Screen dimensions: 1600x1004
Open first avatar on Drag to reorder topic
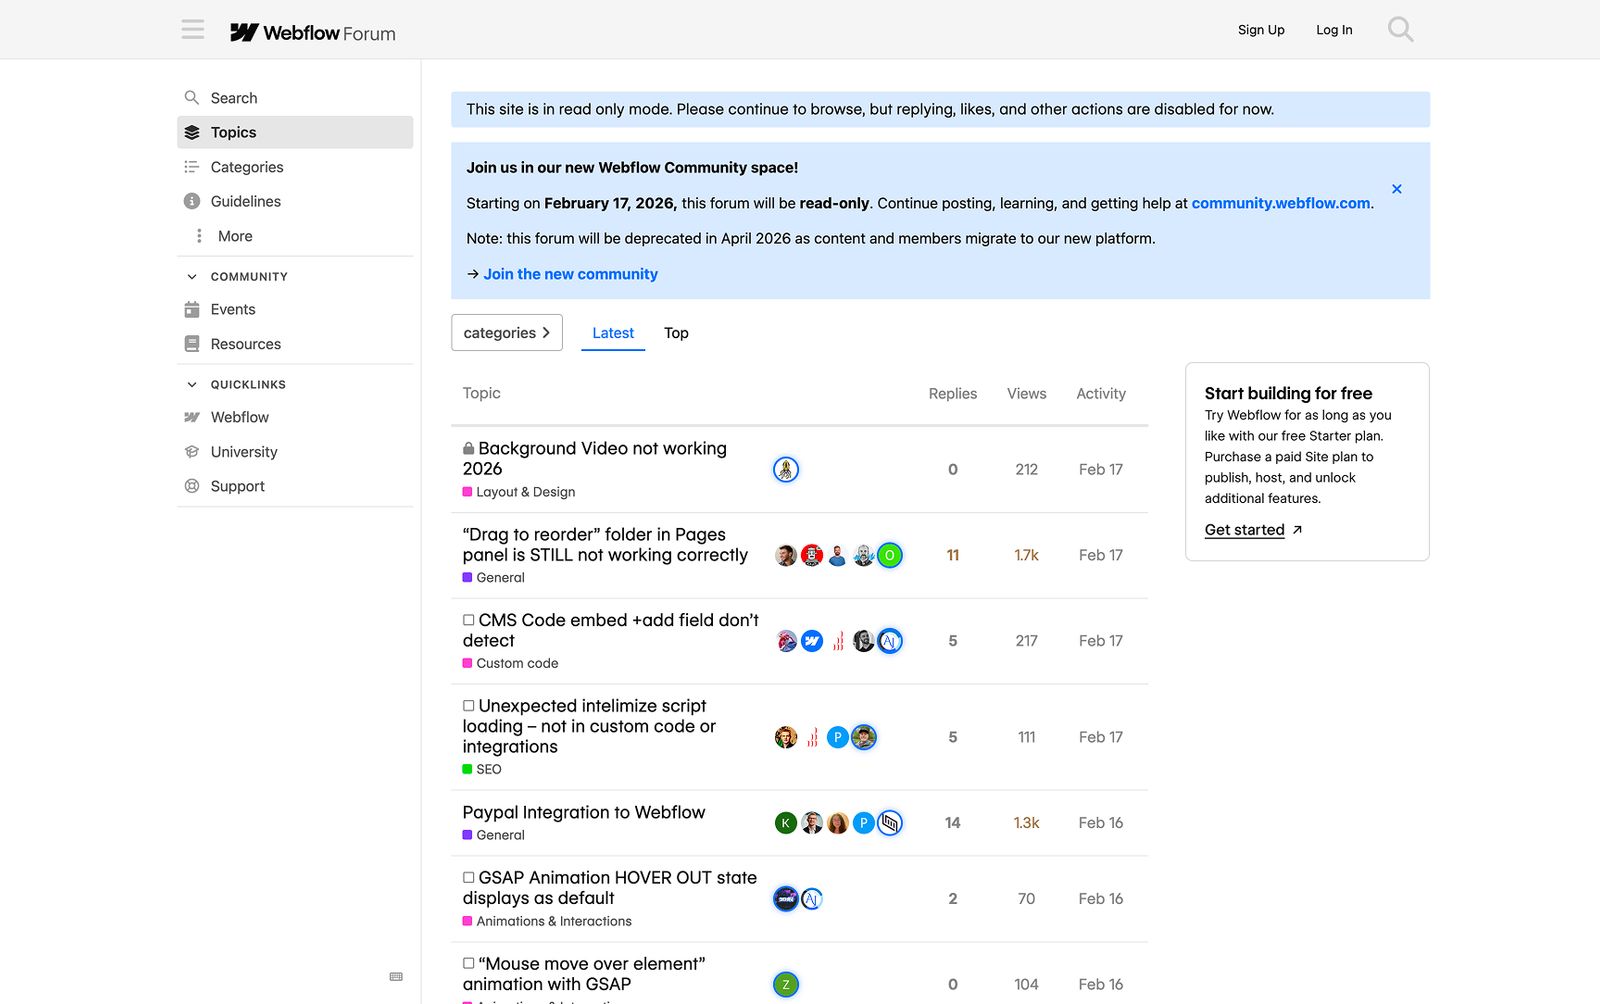pyautogui.click(x=786, y=555)
